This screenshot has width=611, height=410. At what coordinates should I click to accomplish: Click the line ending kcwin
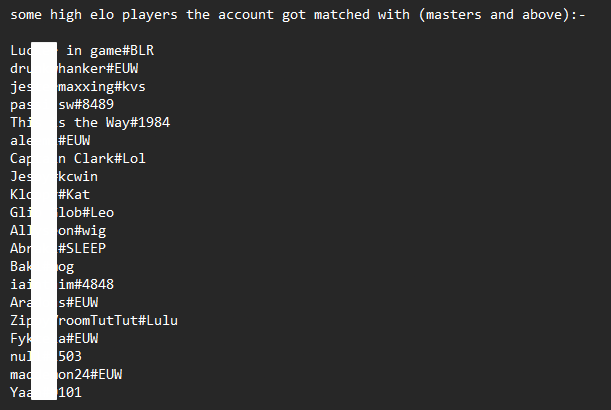point(54,177)
